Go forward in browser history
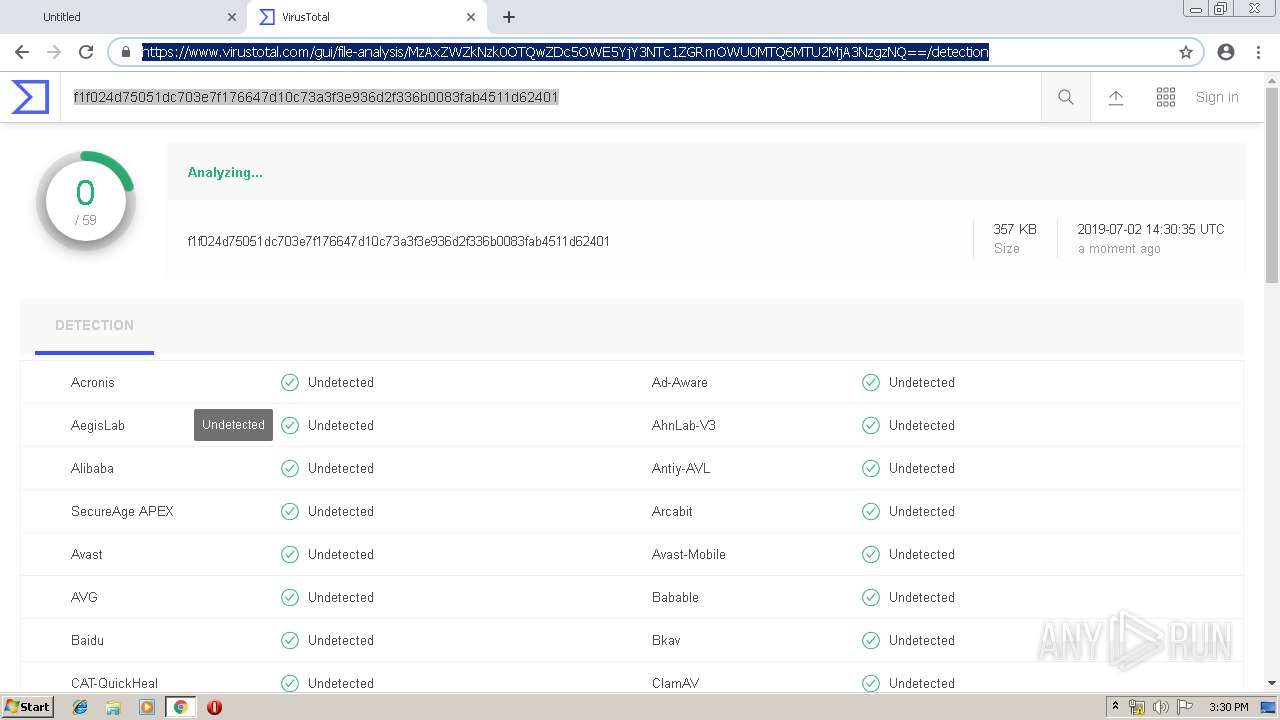Image resolution: width=1280 pixels, height=720 pixels. pyautogui.click(x=54, y=52)
